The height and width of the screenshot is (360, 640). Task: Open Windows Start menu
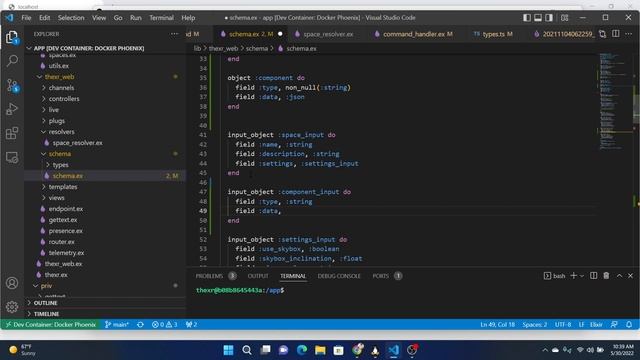point(229,350)
